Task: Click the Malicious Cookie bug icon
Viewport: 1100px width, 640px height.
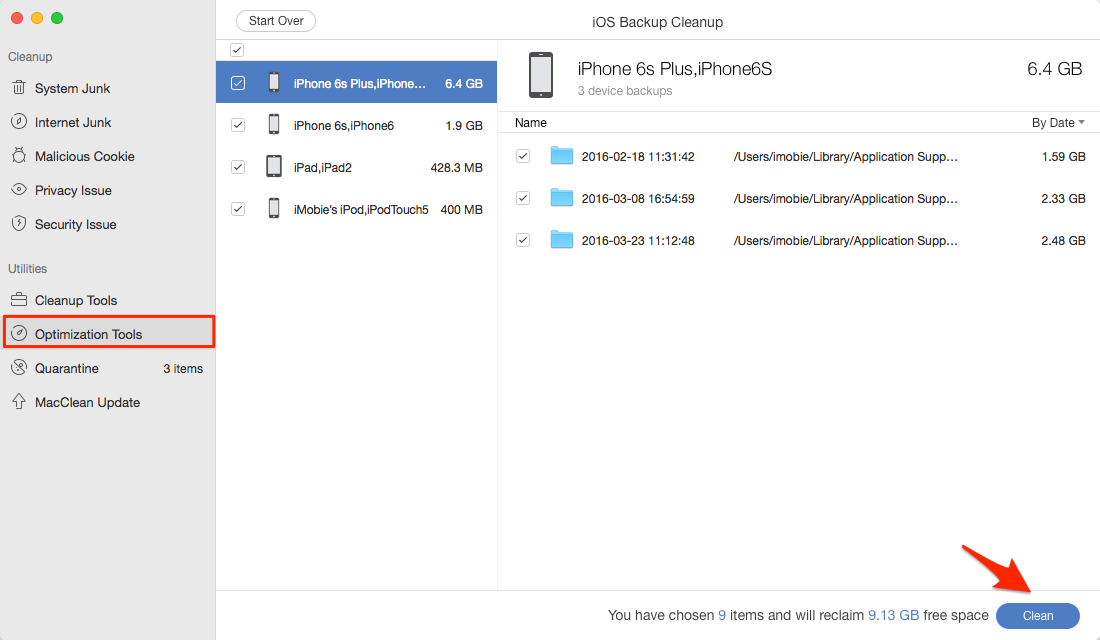Action: [19, 156]
